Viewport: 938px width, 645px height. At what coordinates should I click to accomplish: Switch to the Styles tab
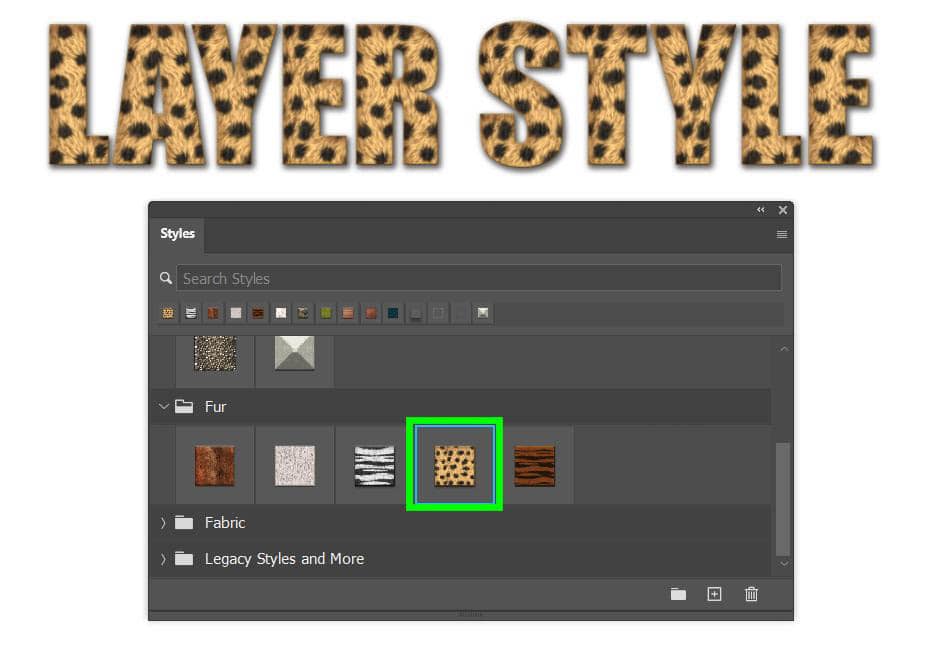[x=177, y=234]
